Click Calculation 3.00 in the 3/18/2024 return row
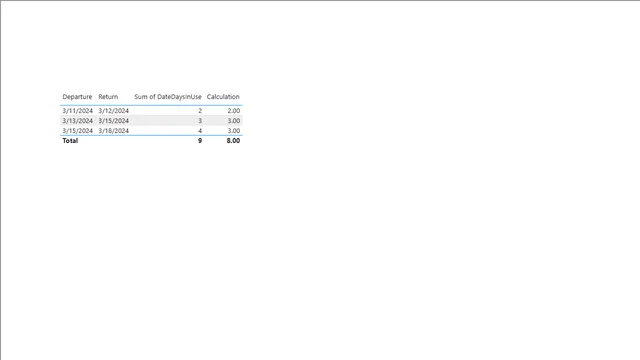Screen dimensions: 640x360 pyautogui.click(x=233, y=131)
